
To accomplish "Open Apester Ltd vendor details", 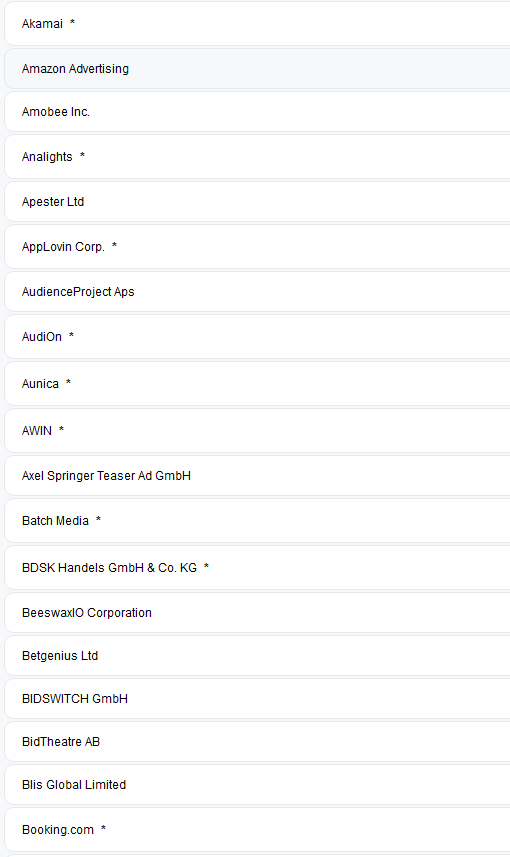I will pos(257,202).
